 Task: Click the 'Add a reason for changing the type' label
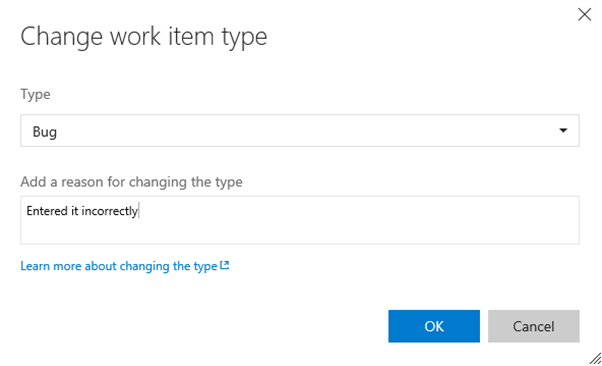click(131, 182)
